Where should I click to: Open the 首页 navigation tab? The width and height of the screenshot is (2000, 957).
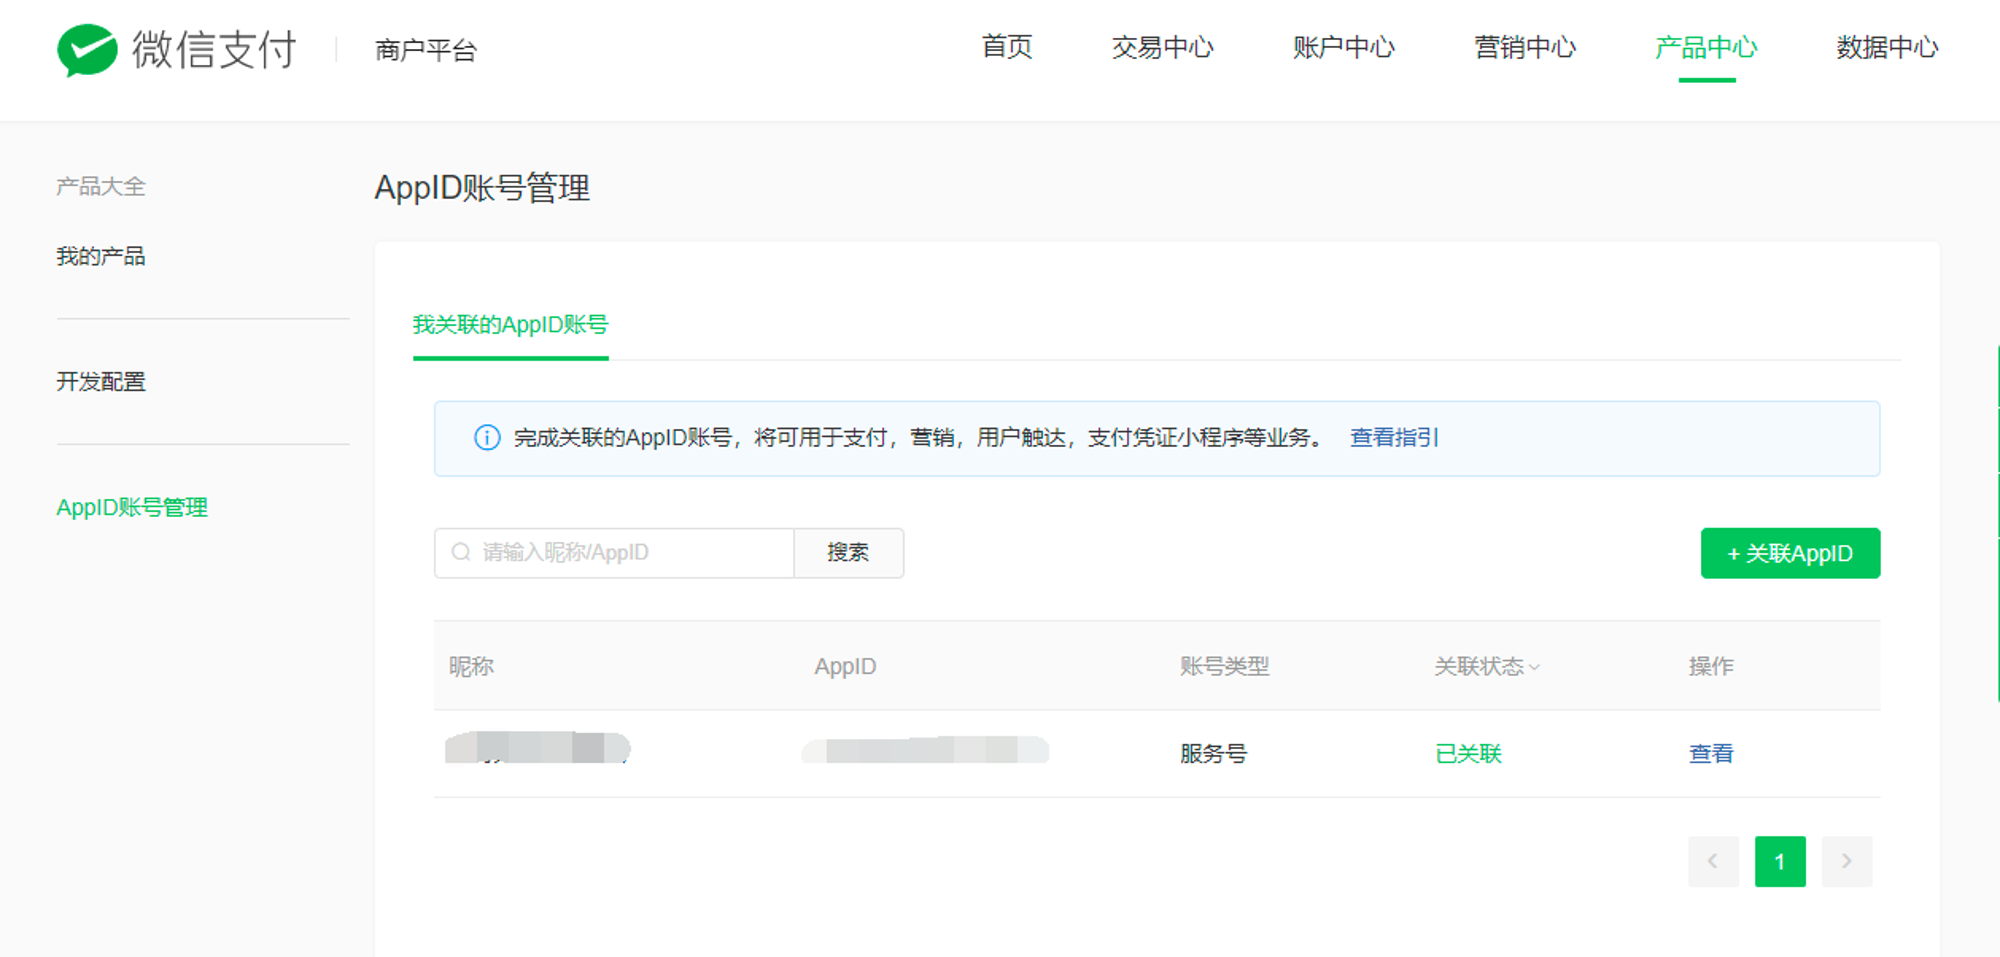pyautogui.click(x=1007, y=47)
